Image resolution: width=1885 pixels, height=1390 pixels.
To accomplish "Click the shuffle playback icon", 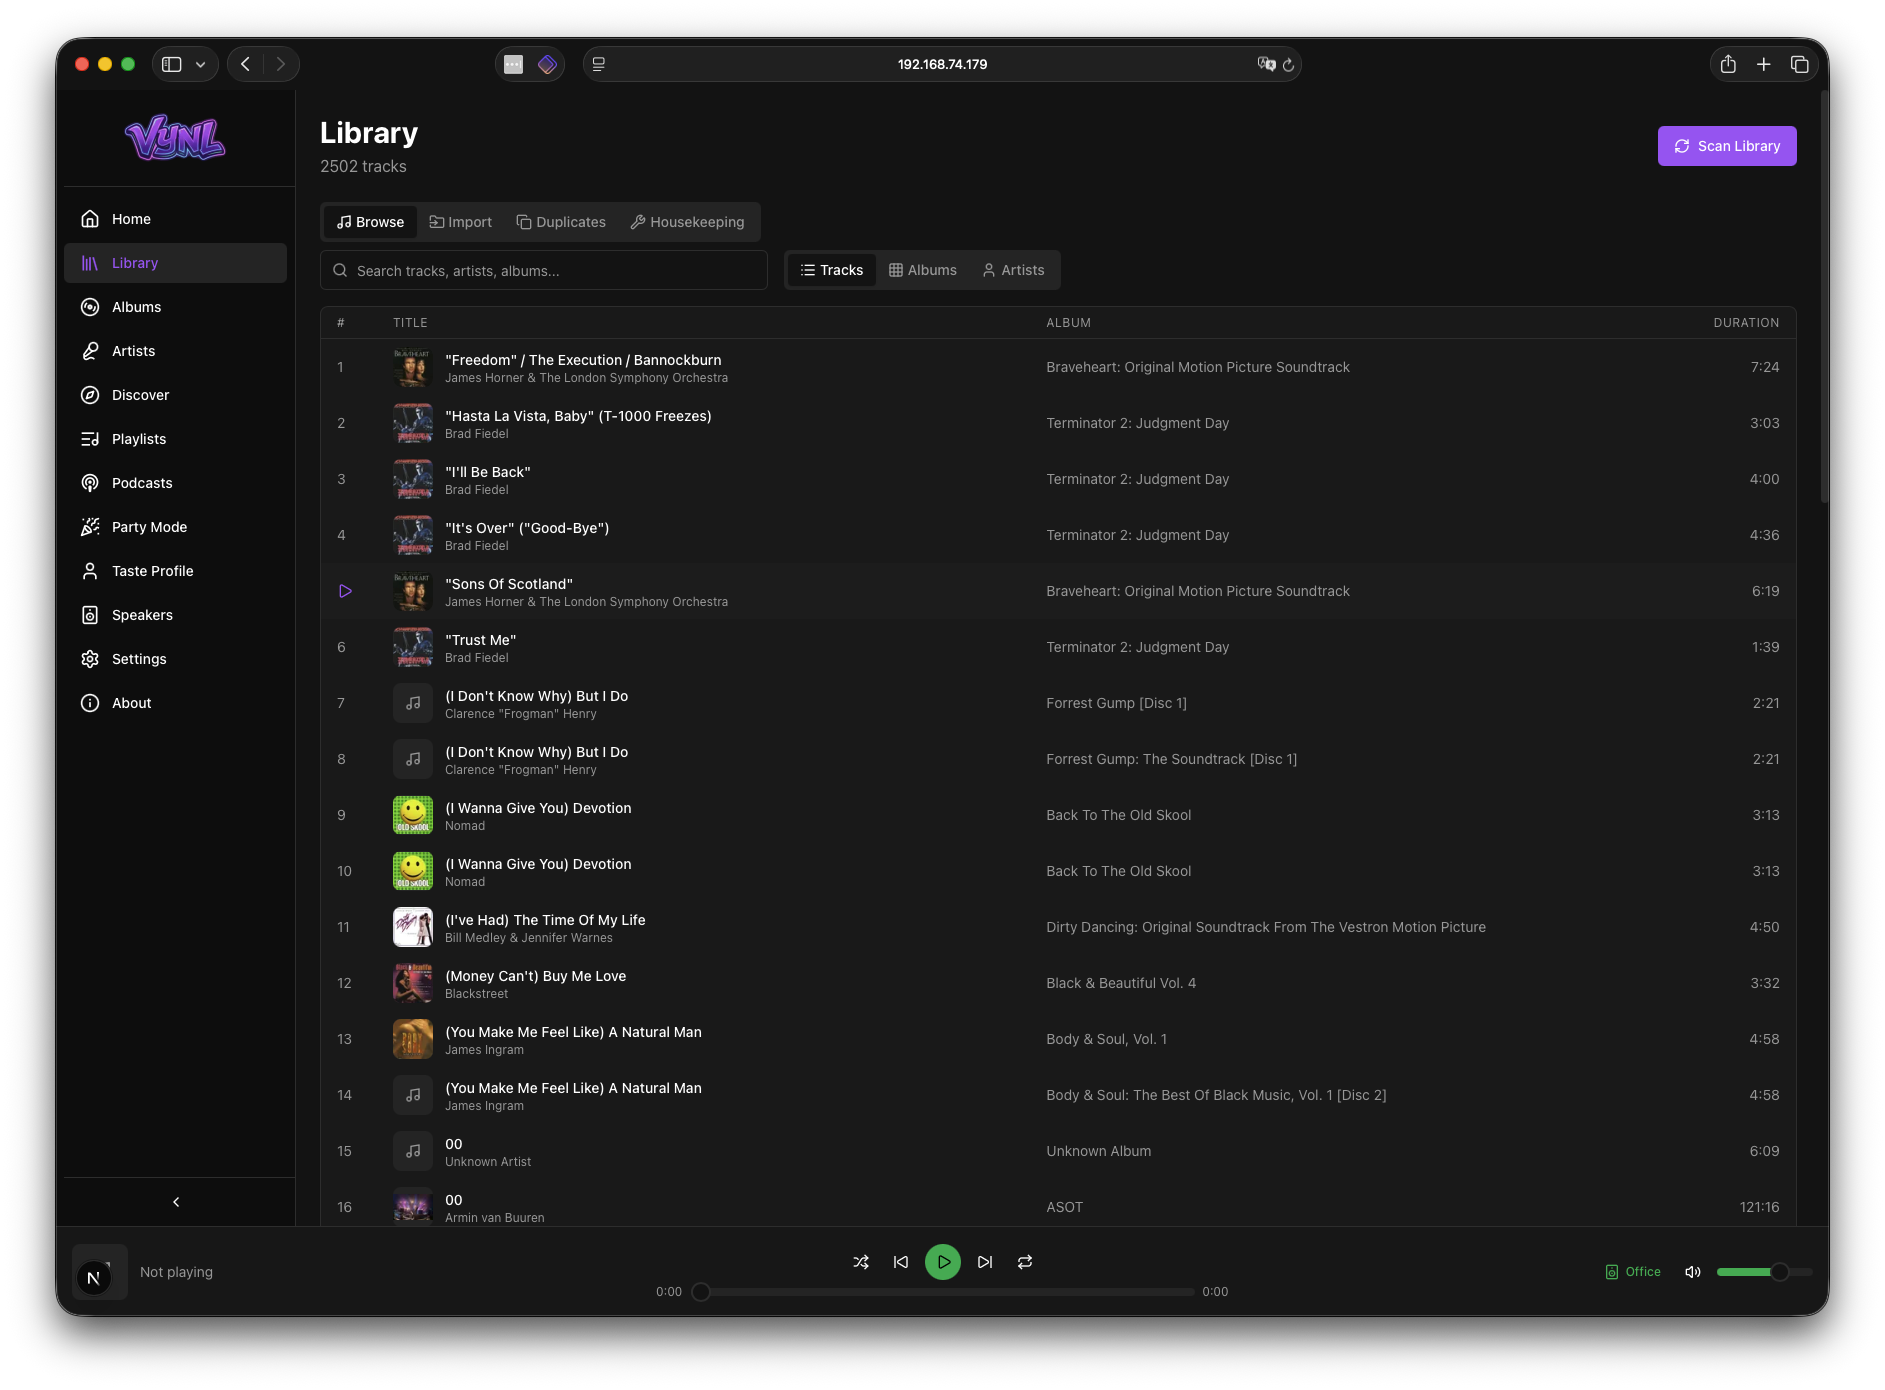I will tap(860, 1262).
